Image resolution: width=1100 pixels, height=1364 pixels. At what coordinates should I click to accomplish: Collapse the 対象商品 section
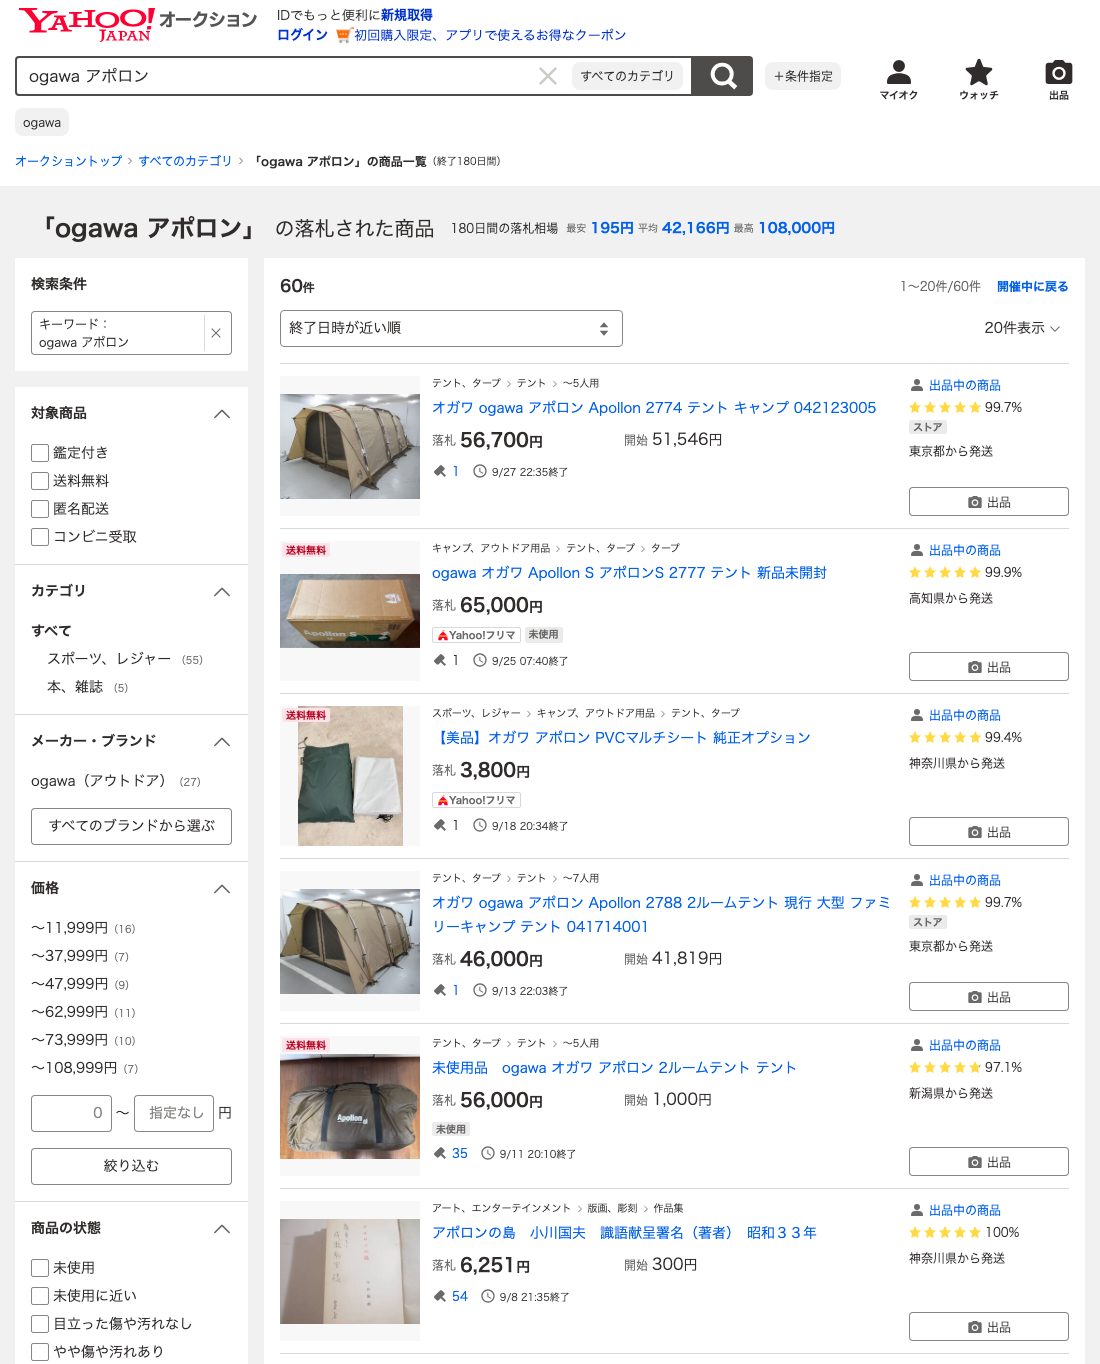point(222,414)
